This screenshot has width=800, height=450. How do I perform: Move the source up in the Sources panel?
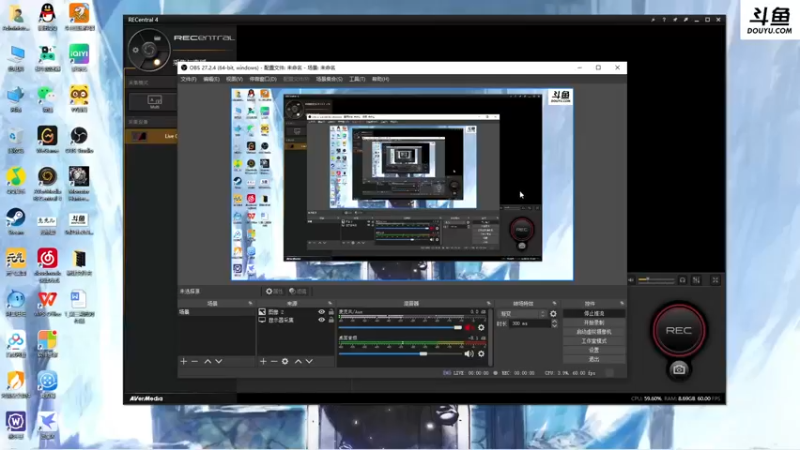298,361
